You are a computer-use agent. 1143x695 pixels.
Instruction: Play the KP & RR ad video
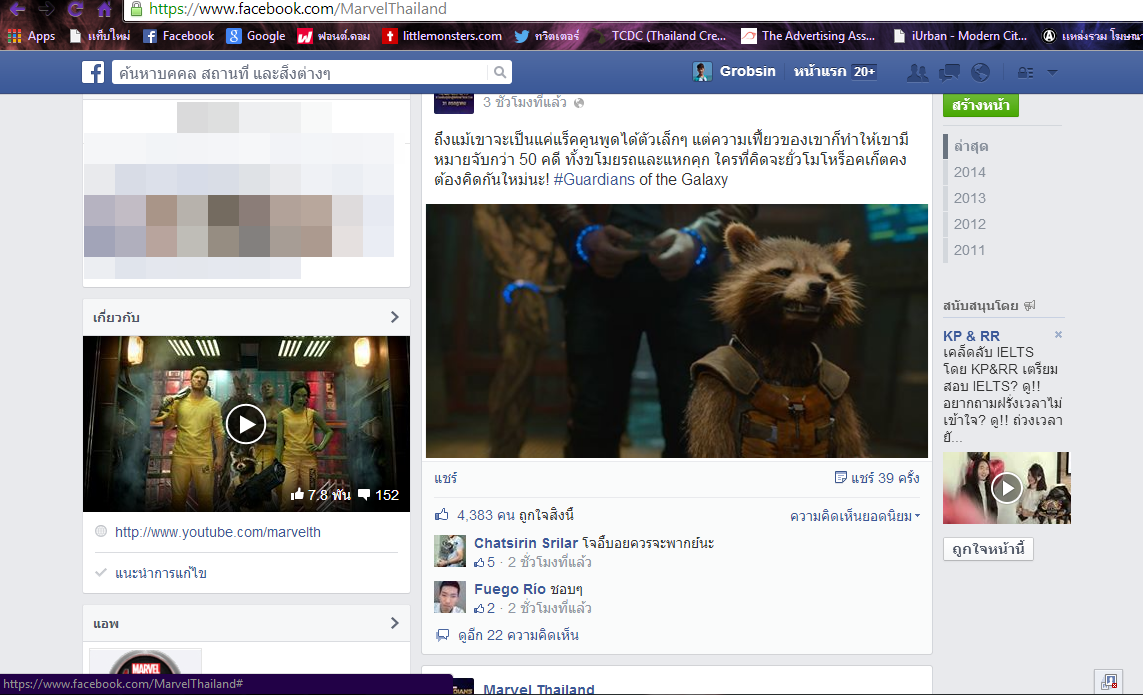click(1007, 488)
